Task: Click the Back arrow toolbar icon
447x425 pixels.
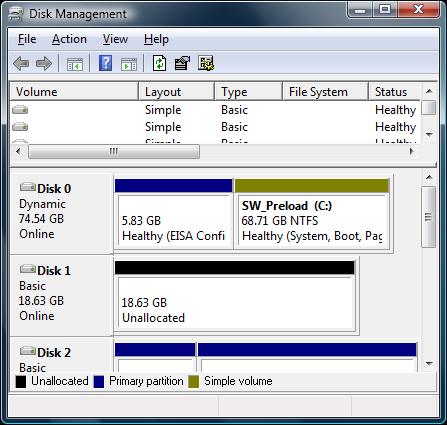Action: tap(21, 63)
